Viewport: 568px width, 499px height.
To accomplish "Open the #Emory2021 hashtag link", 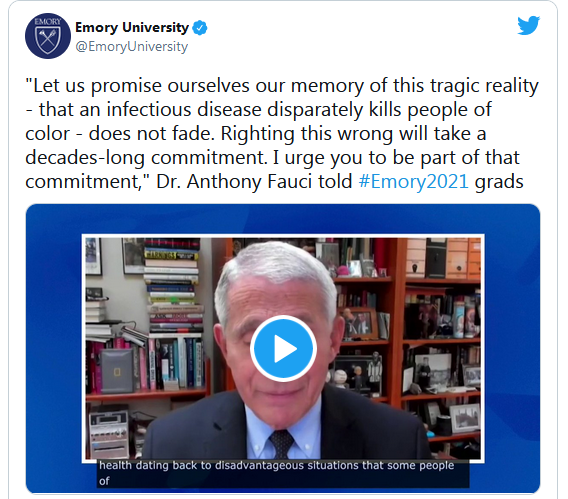I will click(x=413, y=181).
